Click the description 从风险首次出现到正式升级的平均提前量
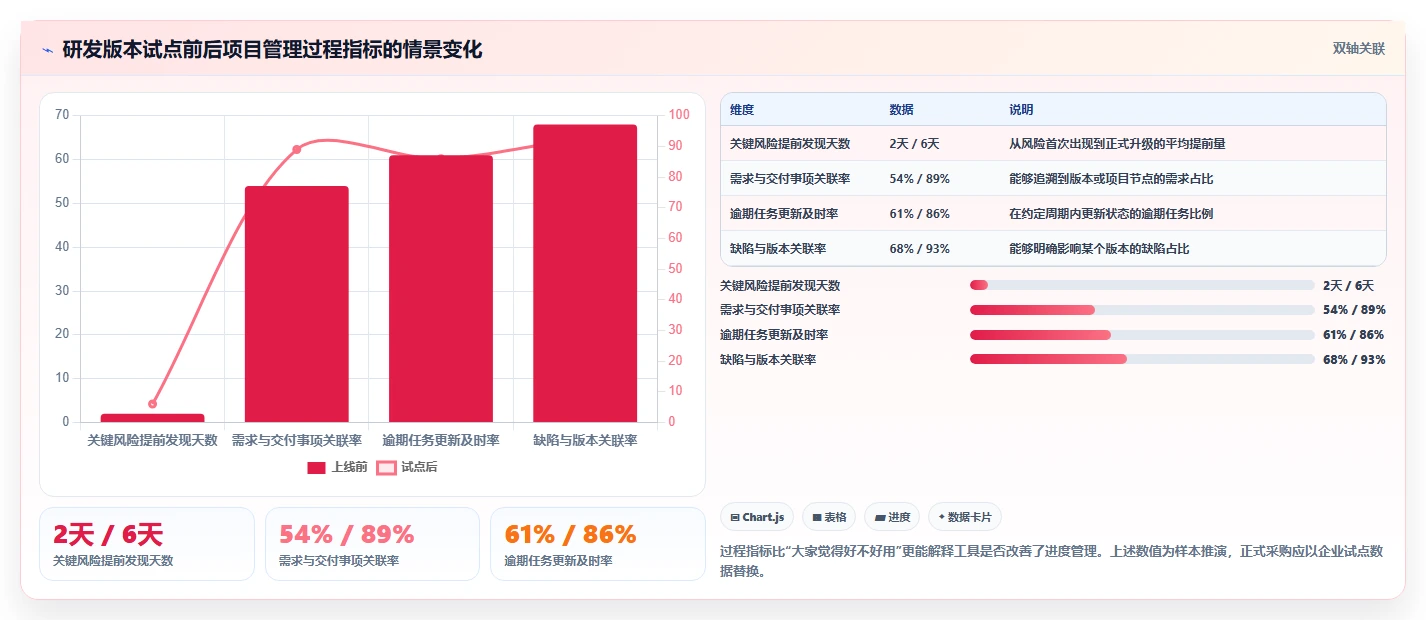 click(1117, 144)
